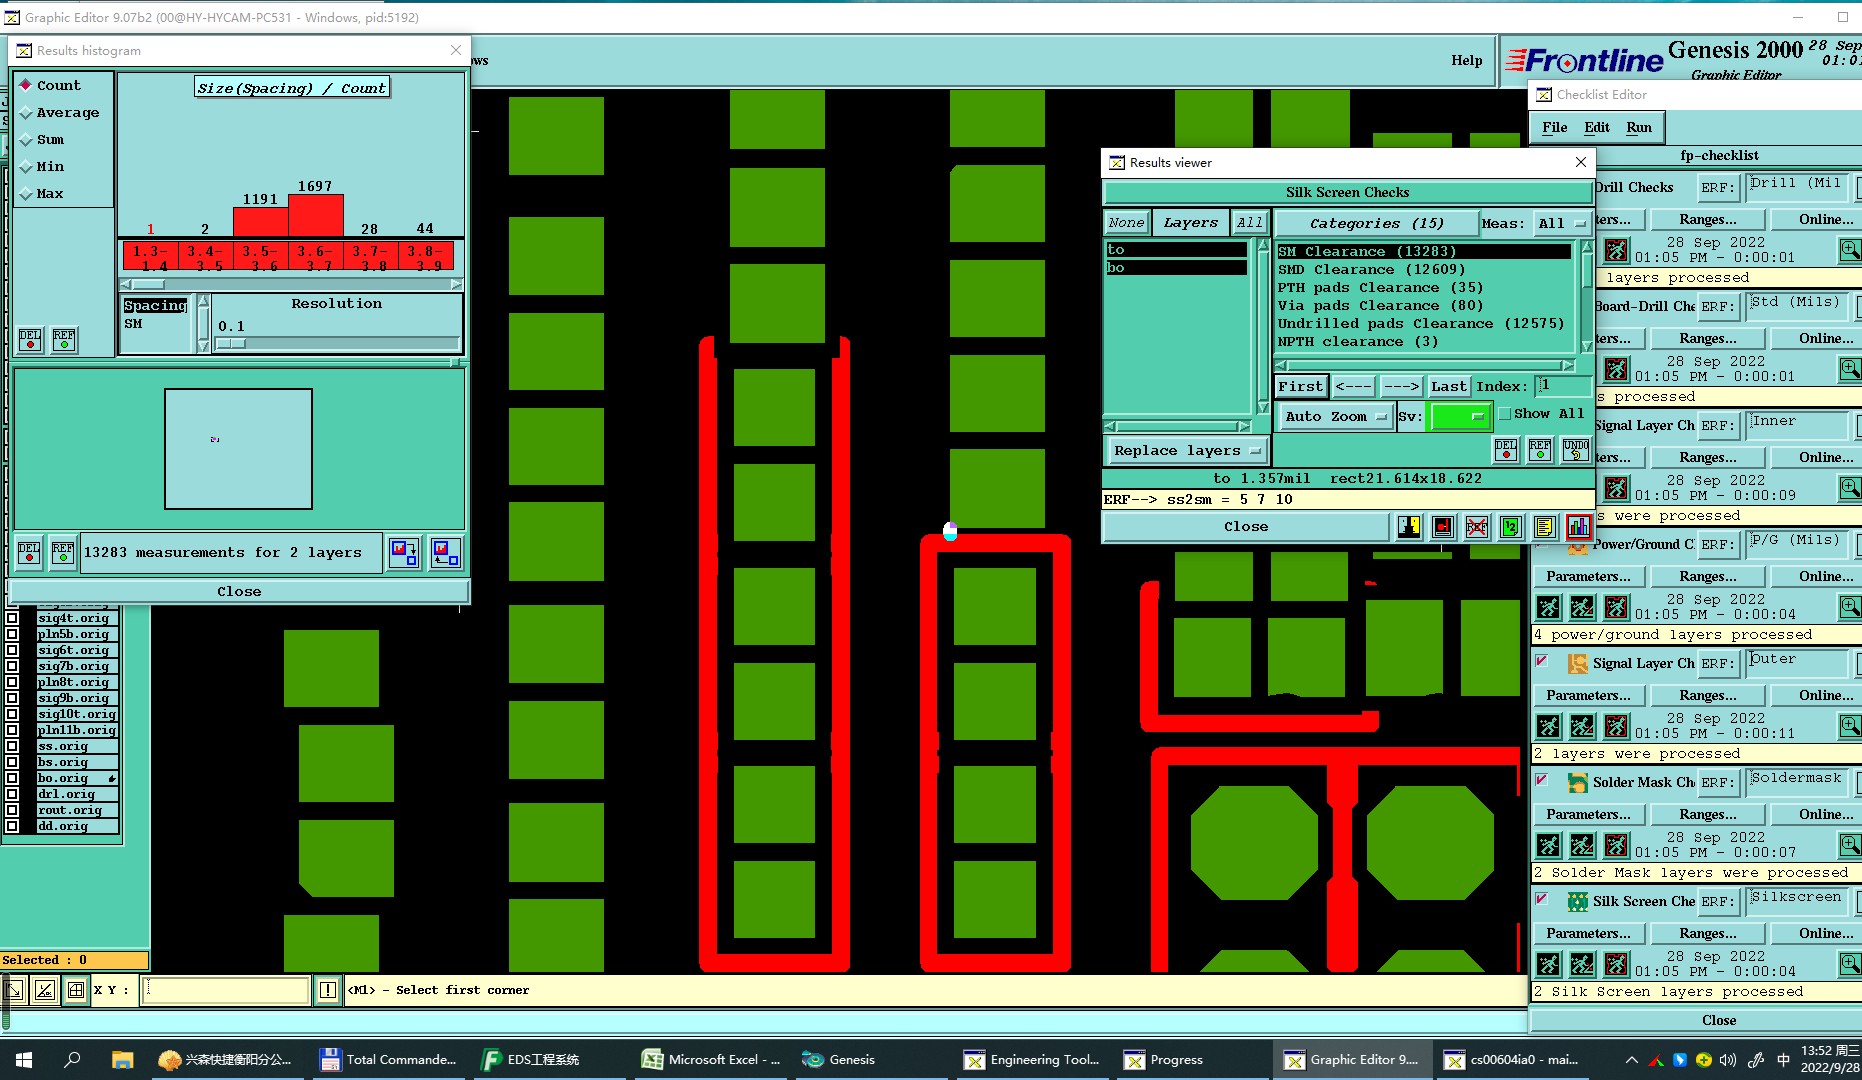Image resolution: width=1862 pixels, height=1080 pixels.
Task: Toggle checkbox next to ss.orig layer
Action: [13, 746]
